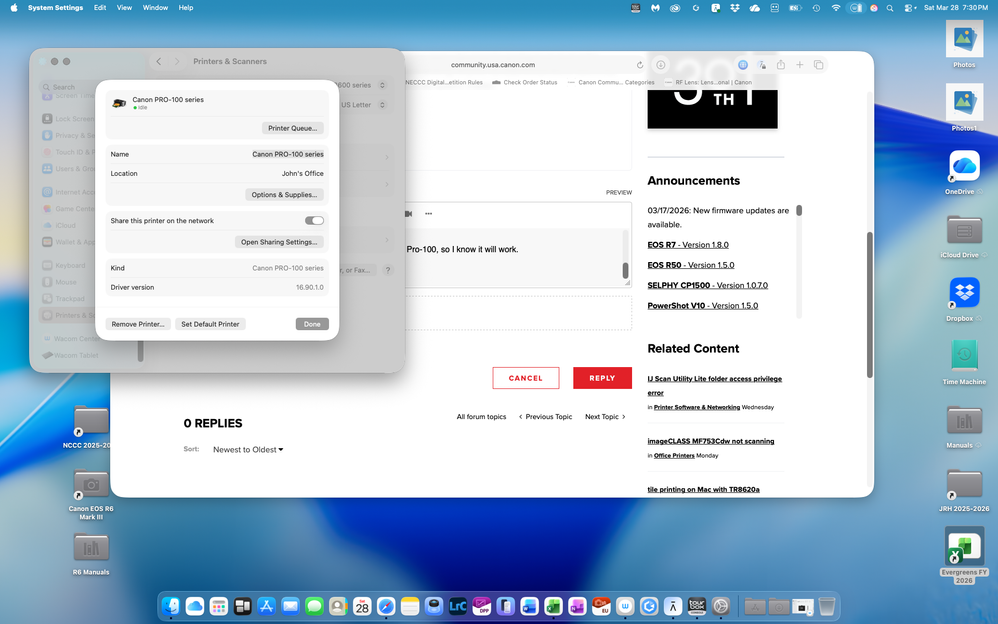Open Time Machine desktop icon
Screen dimensions: 998x624
[964, 362]
